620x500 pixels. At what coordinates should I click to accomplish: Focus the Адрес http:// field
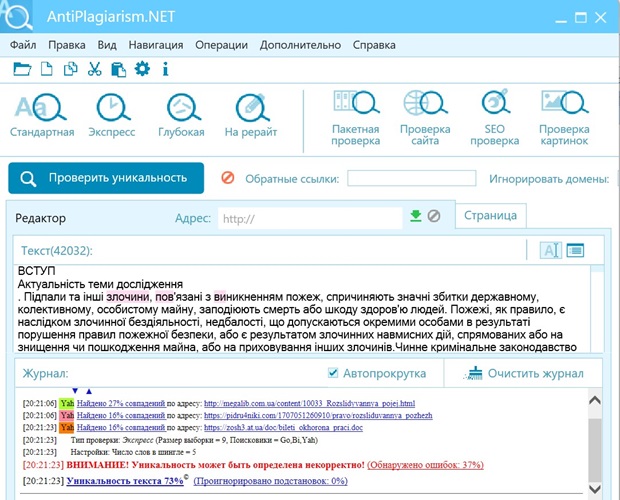pyautogui.click(x=310, y=218)
